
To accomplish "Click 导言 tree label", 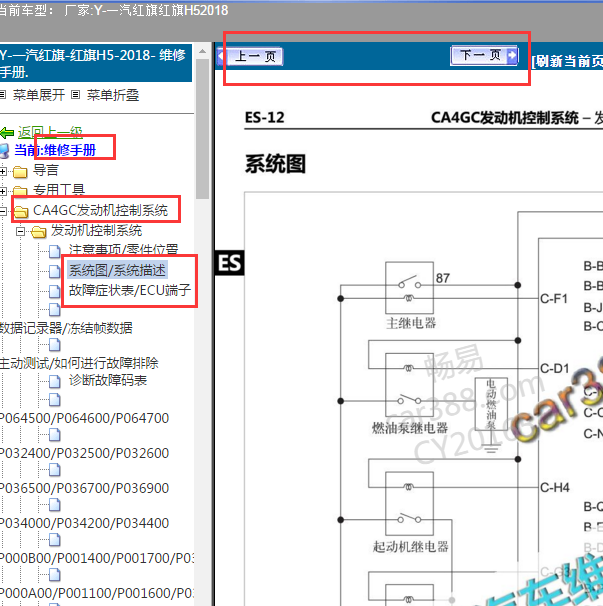I will pos(46,170).
